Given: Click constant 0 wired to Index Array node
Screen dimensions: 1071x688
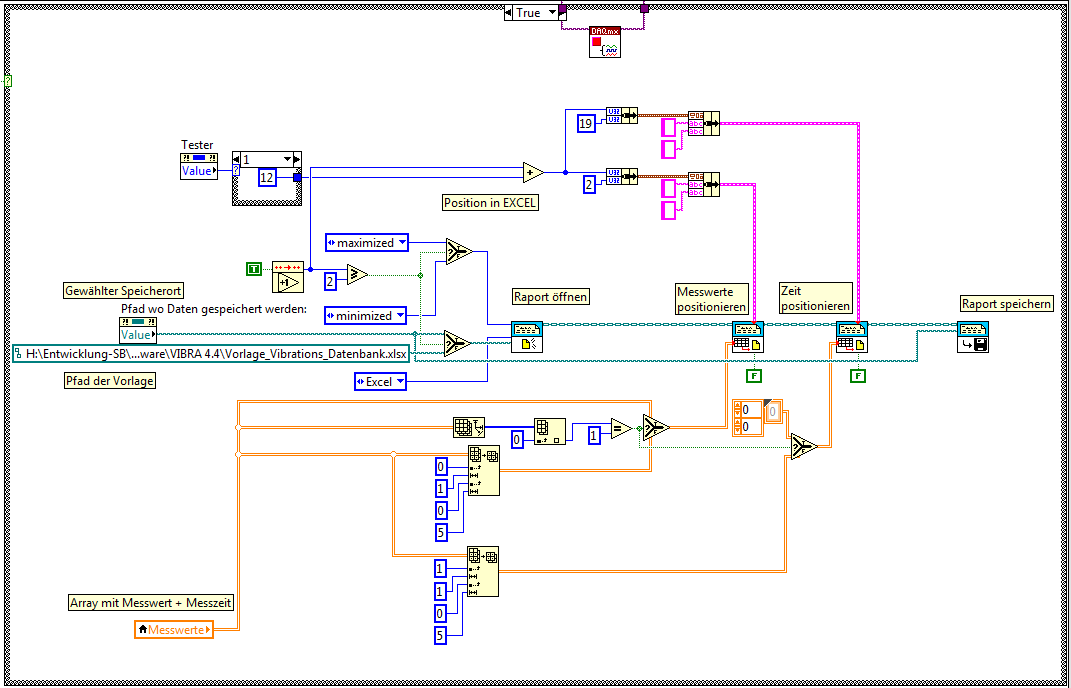Looking at the screenshot, I should tap(518, 439).
